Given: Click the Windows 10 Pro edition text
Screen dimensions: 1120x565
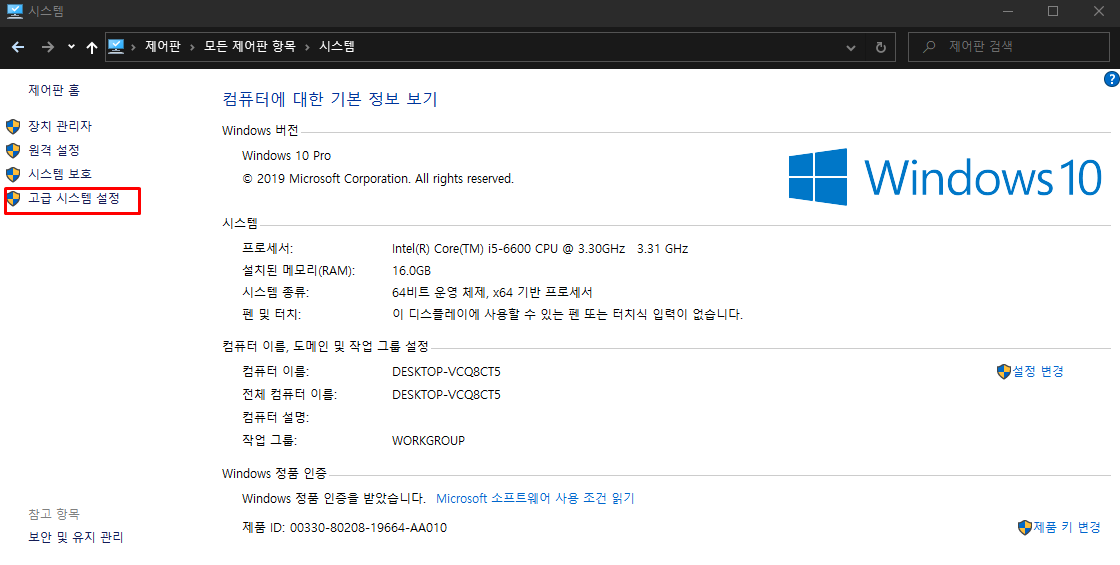Looking at the screenshot, I should coord(286,156).
